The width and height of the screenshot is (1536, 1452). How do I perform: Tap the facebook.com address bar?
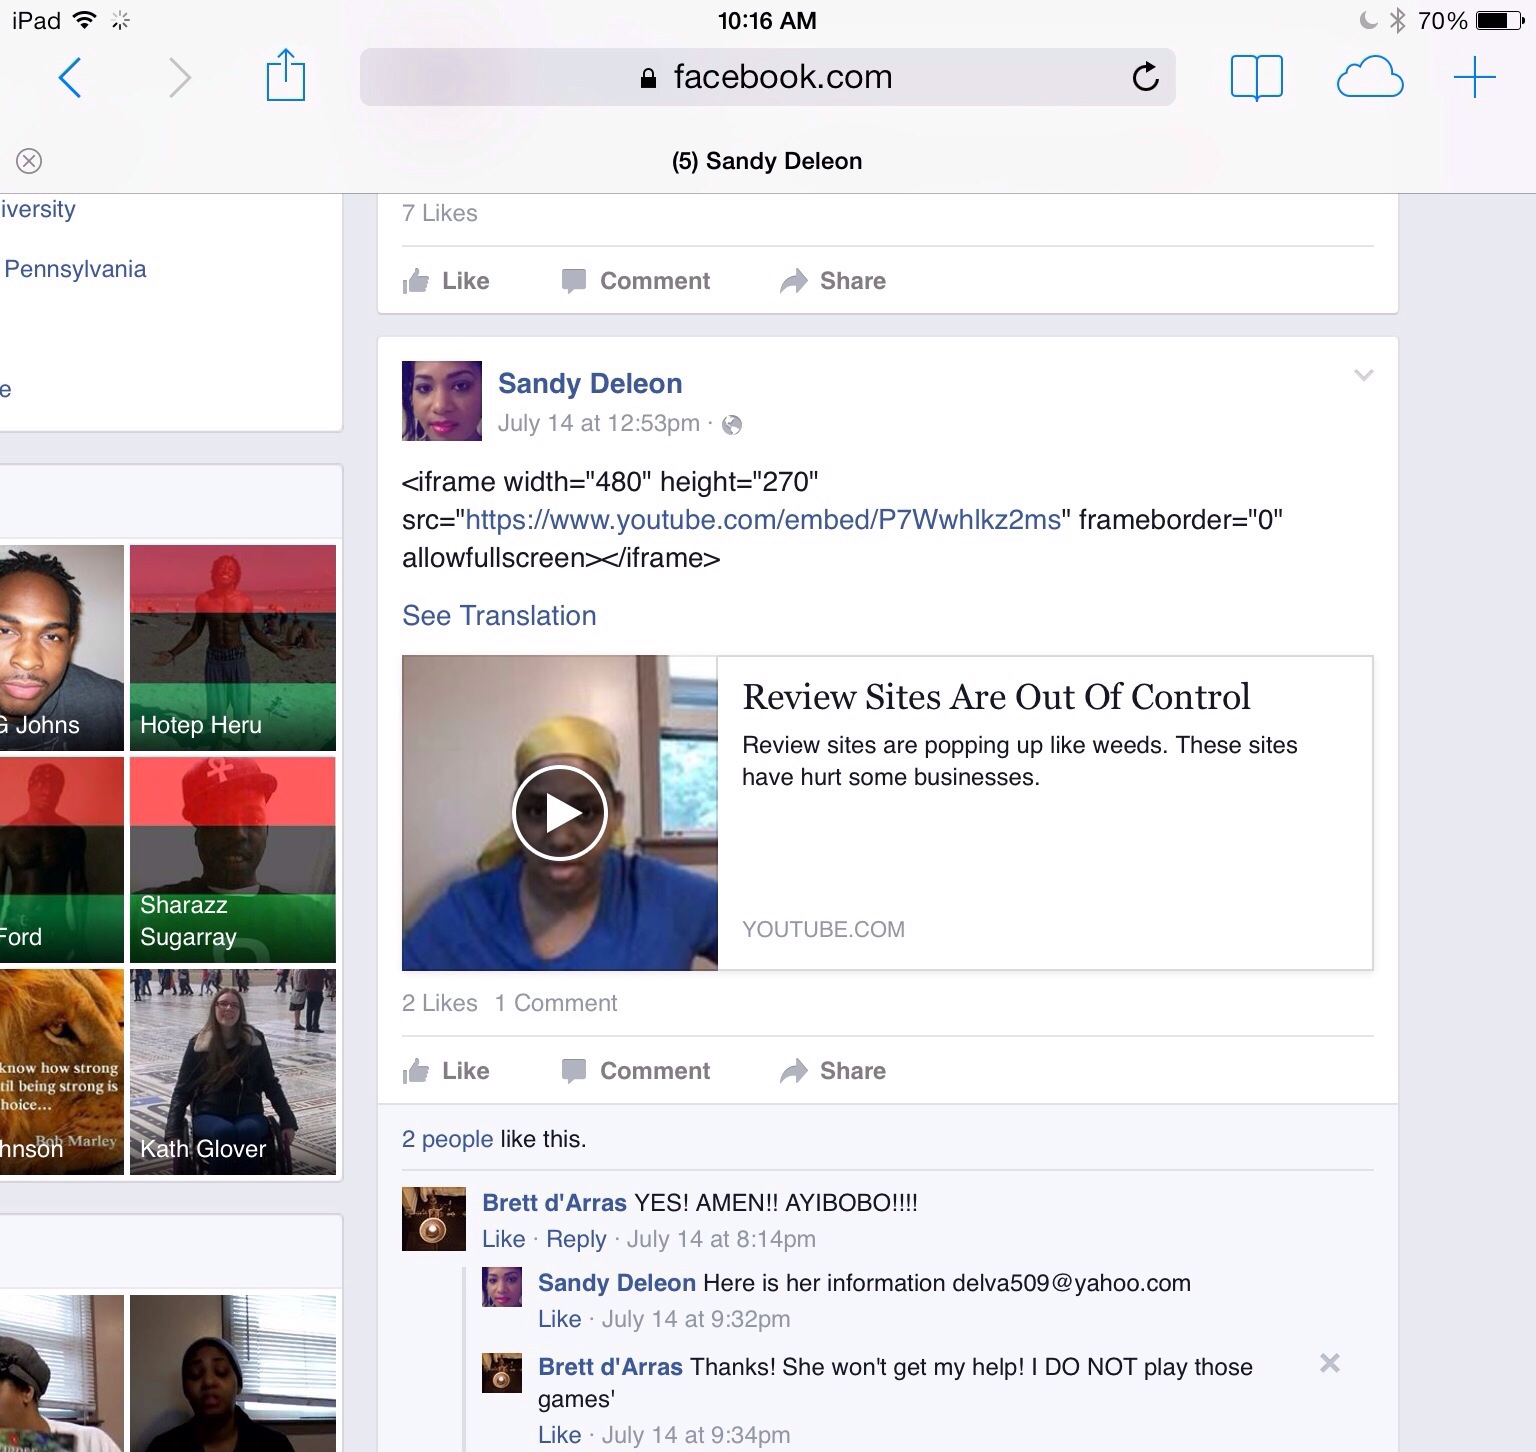(x=767, y=77)
